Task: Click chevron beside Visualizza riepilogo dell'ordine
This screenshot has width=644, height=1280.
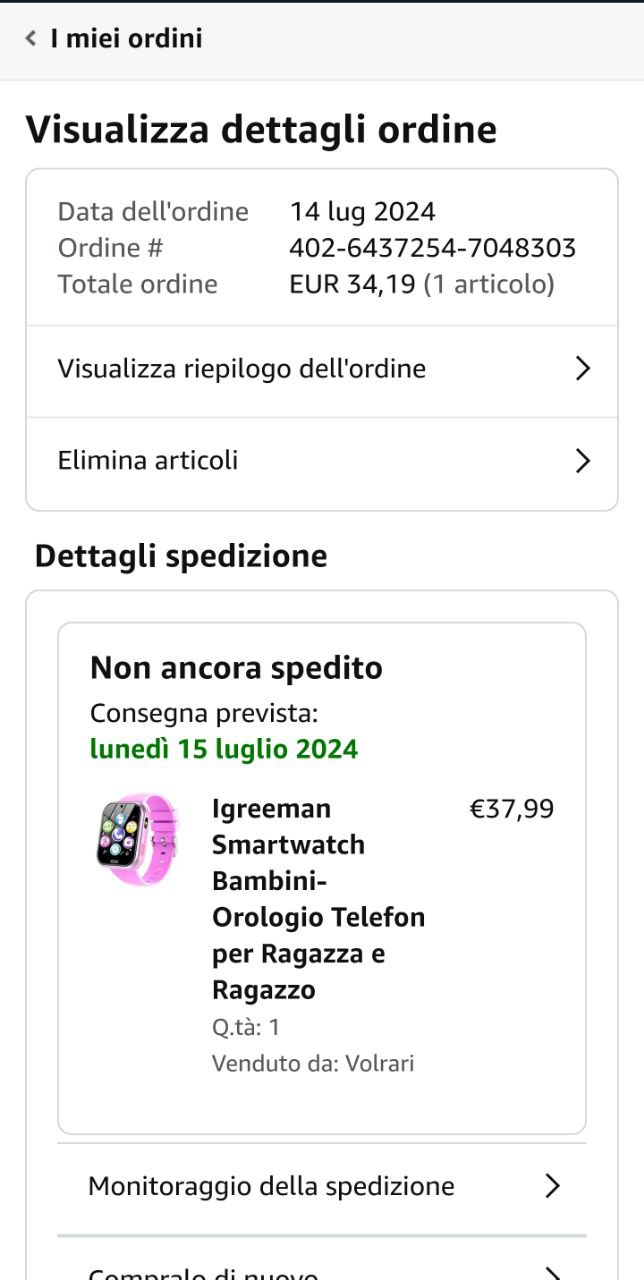Action: (583, 369)
